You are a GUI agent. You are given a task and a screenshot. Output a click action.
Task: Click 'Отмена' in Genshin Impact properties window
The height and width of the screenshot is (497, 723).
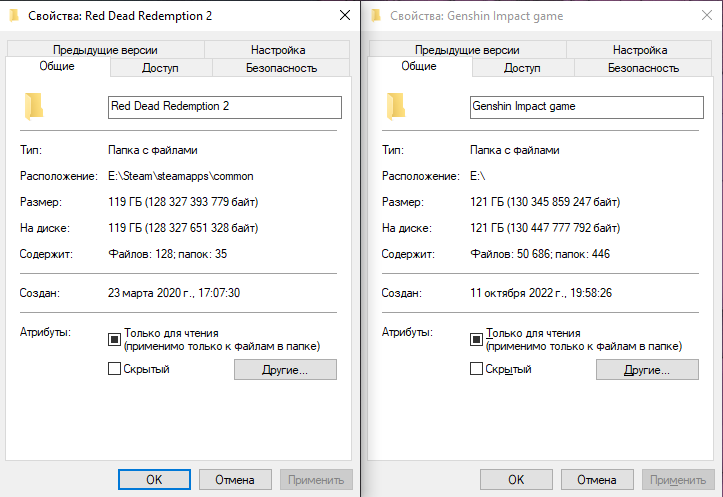coord(600,479)
